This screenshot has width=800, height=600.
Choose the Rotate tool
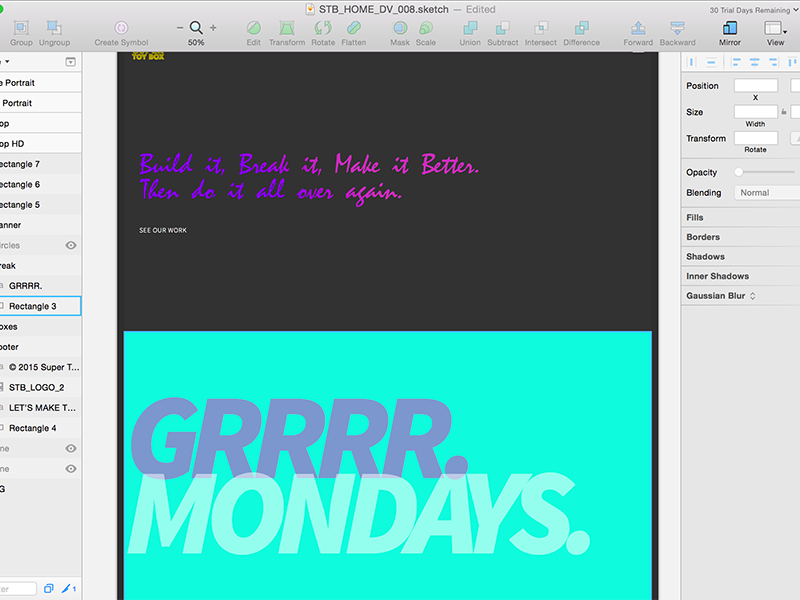(x=323, y=33)
